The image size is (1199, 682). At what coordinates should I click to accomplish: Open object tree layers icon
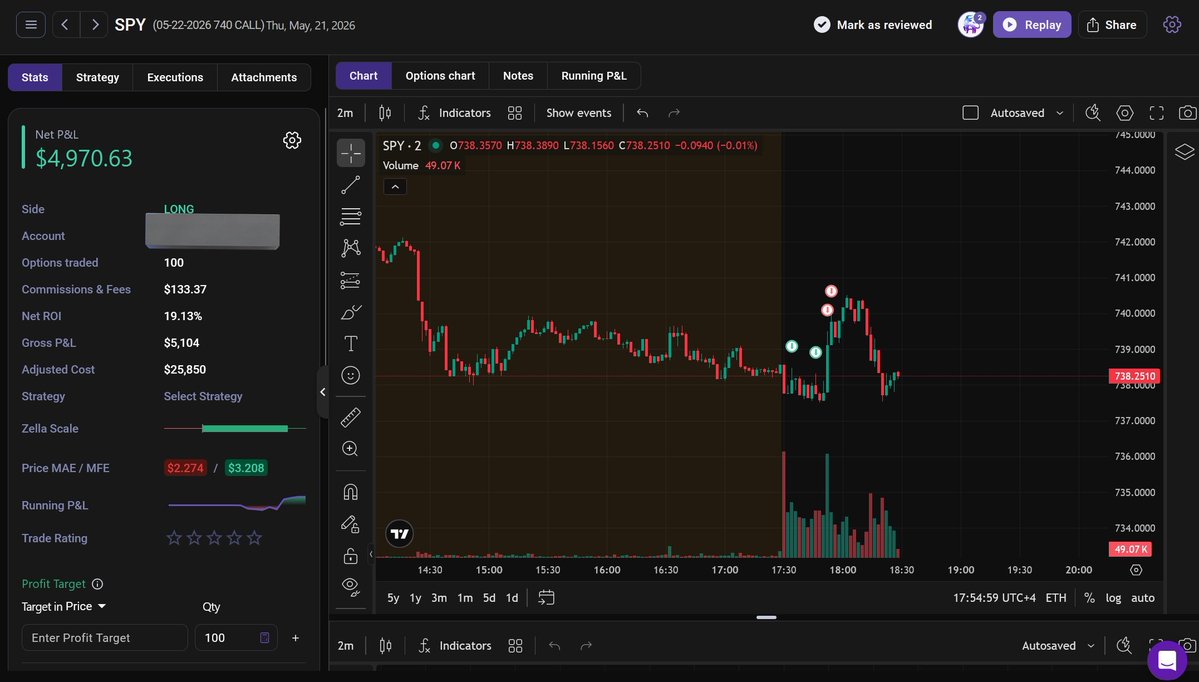pos(1184,151)
